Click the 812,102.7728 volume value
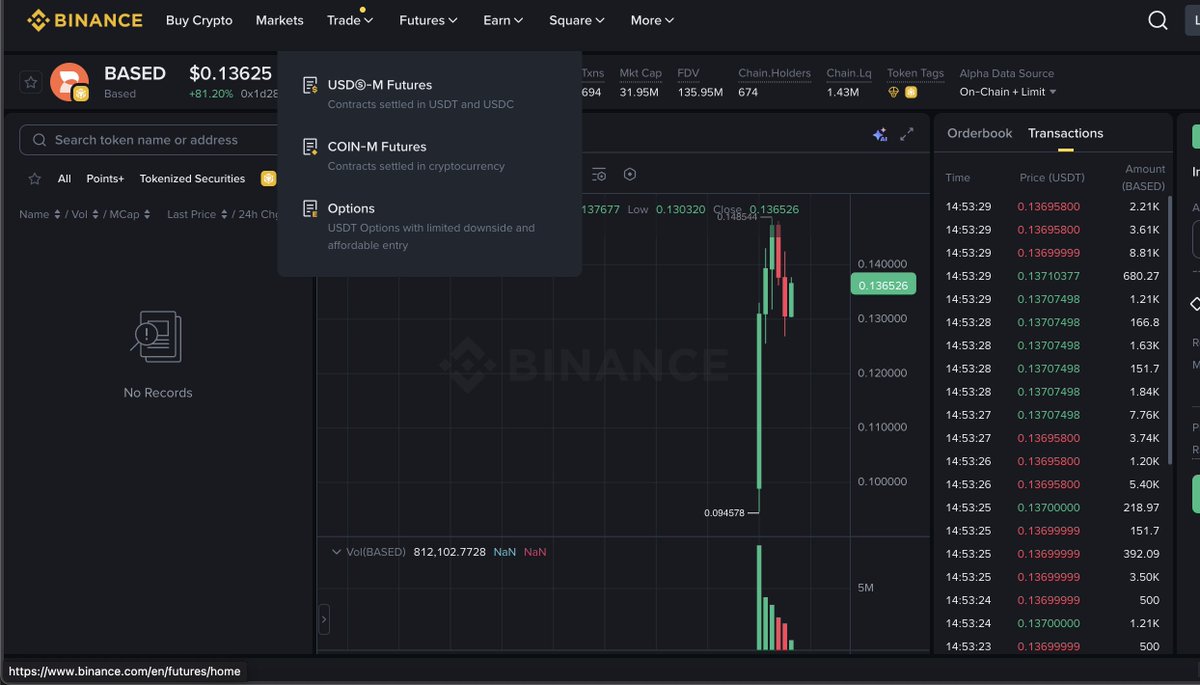The width and height of the screenshot is (1200, 685). pos(449,552)
